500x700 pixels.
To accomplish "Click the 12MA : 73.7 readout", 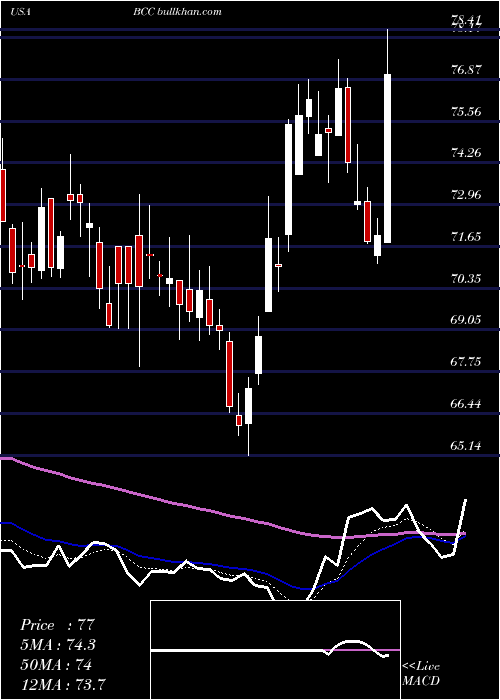I will tap(63, 684).
